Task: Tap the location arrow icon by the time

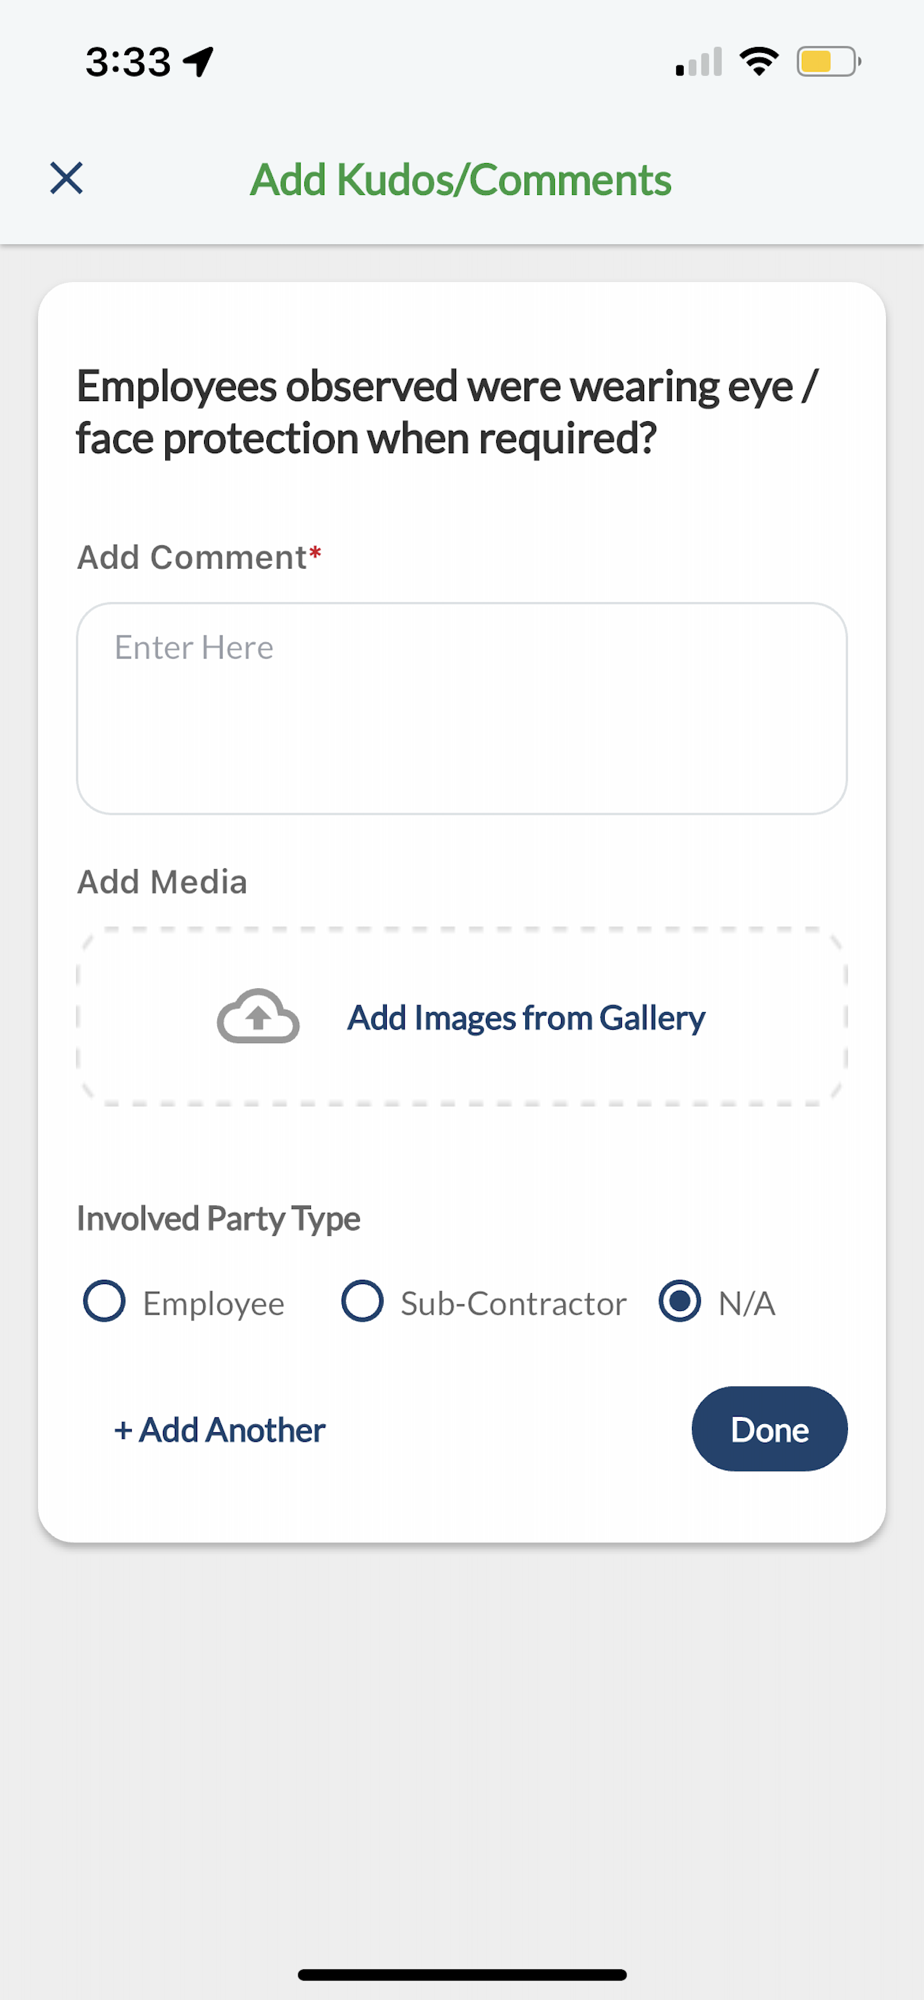Action: pos(199,62)
